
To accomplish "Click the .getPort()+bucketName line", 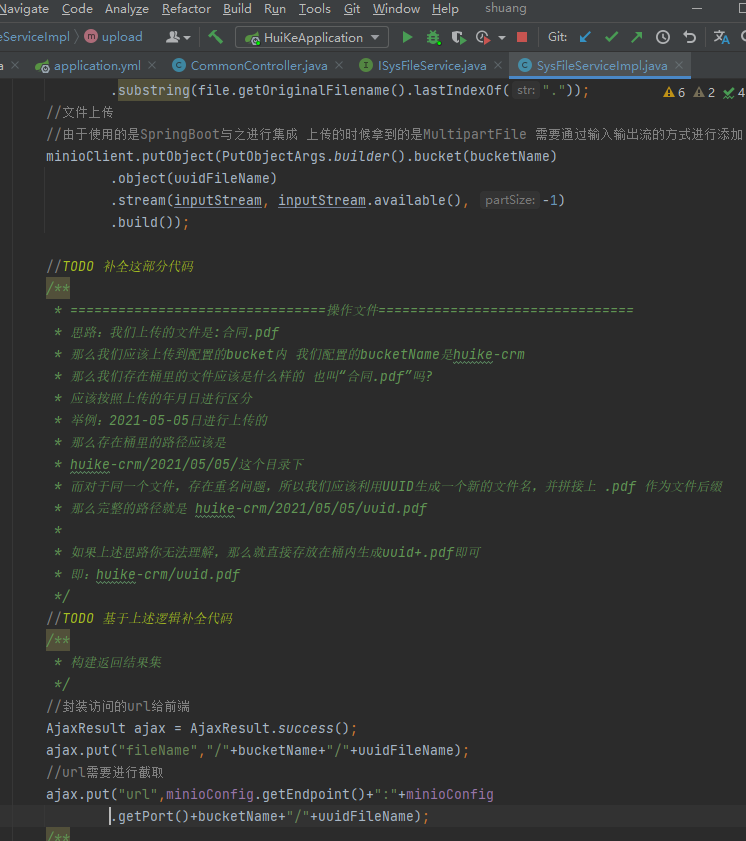I will click(x=270, y=816).
